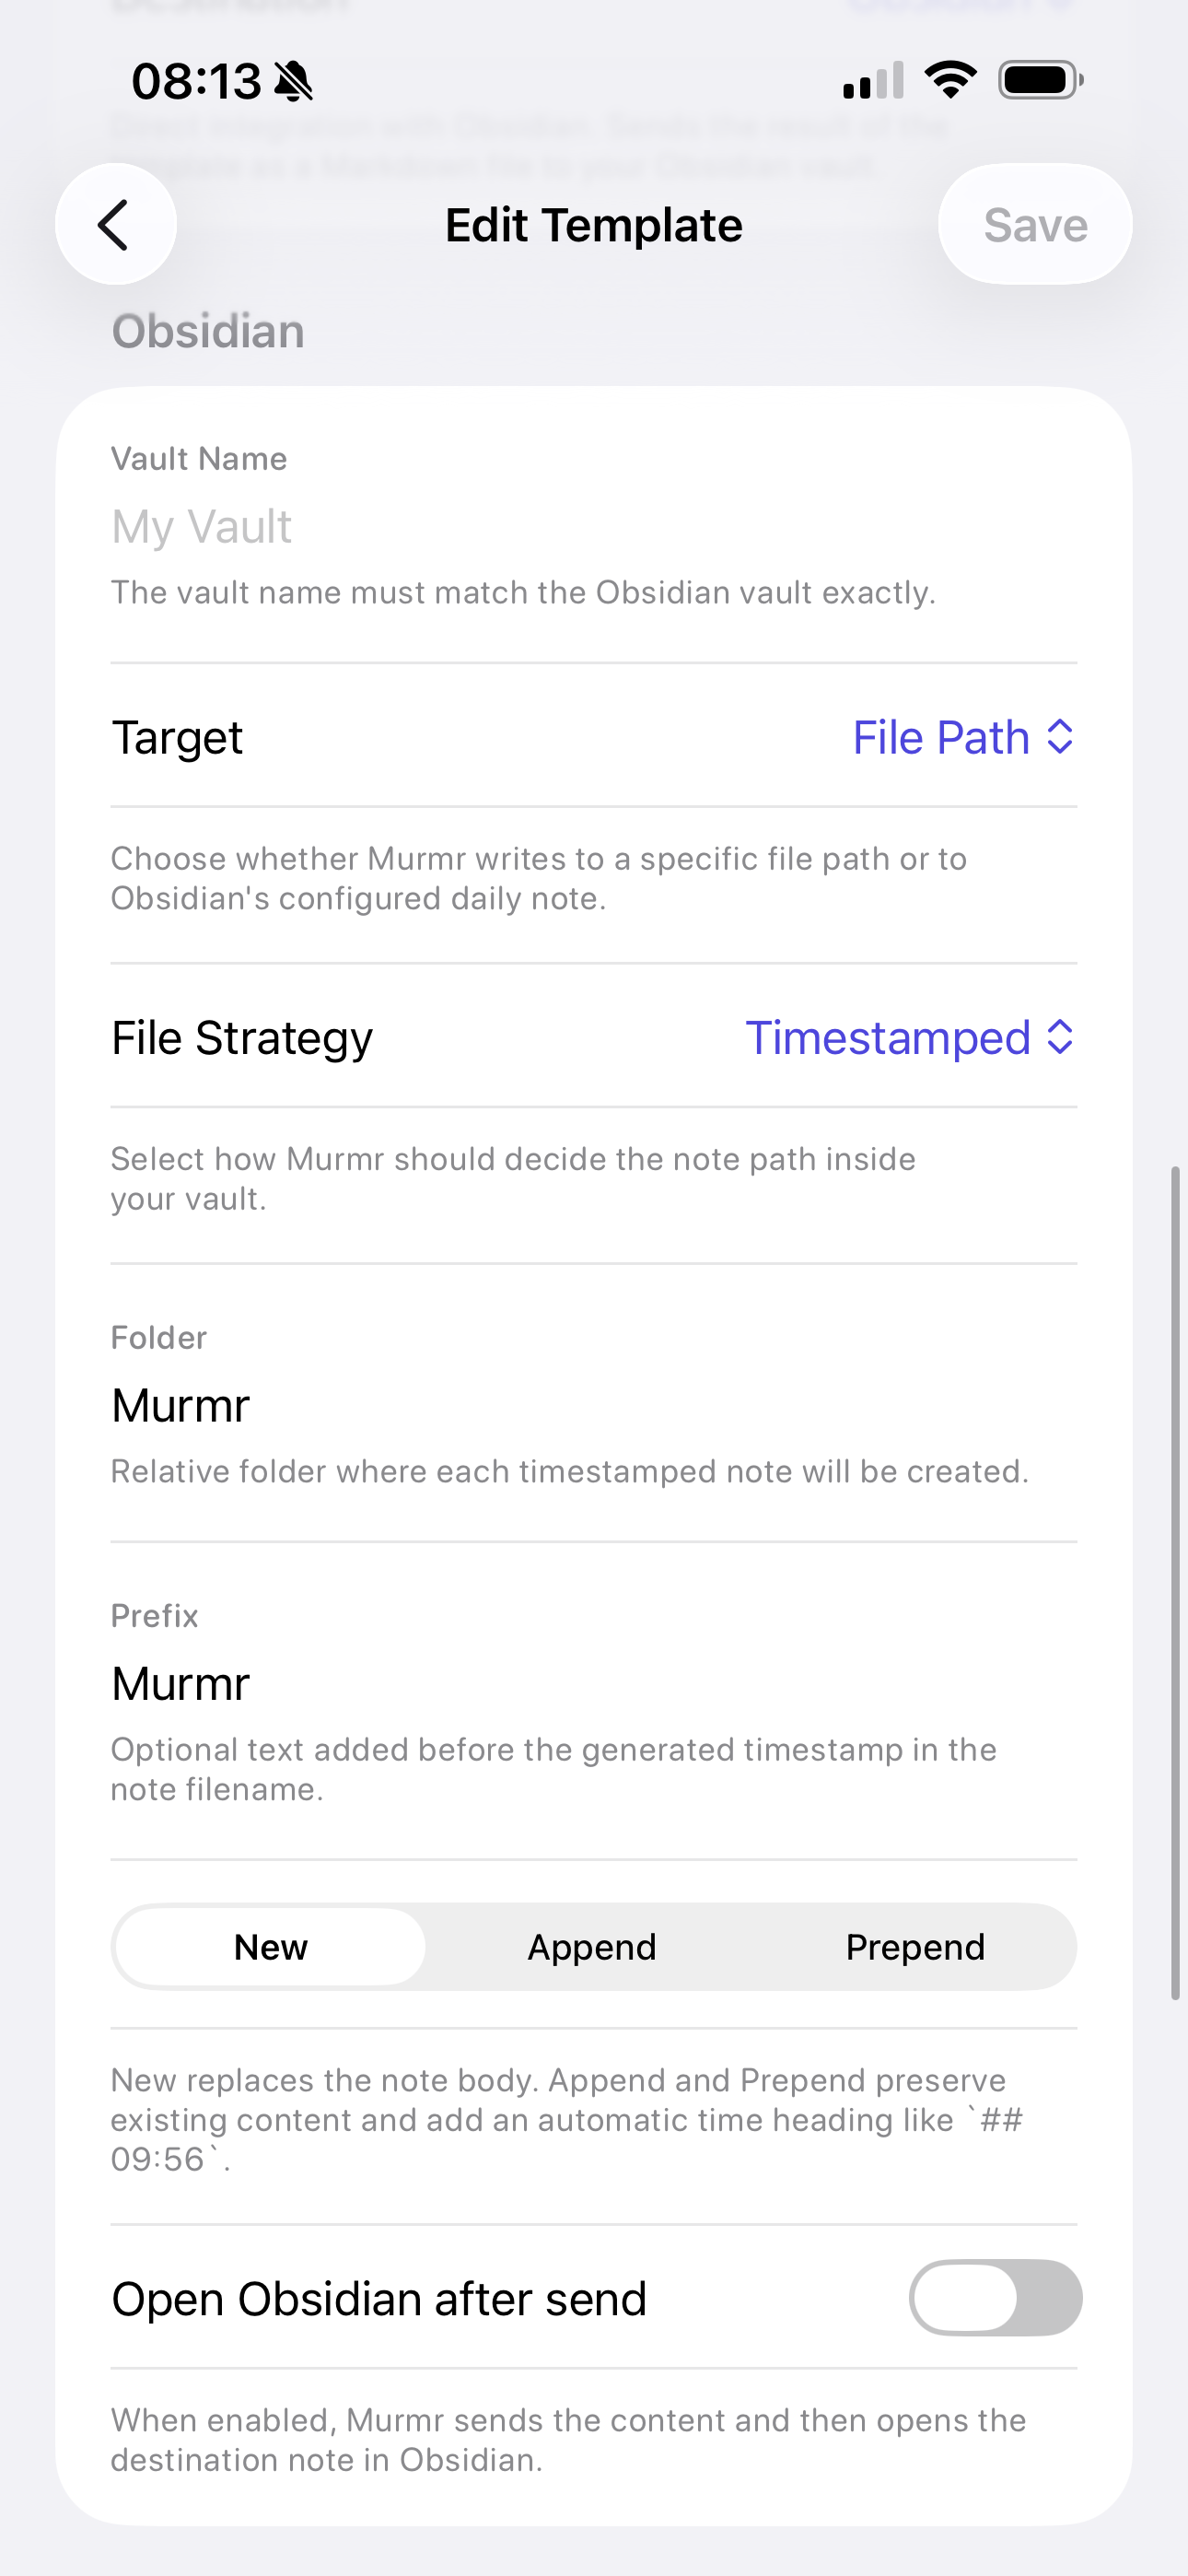Toggle Open Obsidian after send switch
This screenshot has width=1188, height=2576.
point(995,2297)
